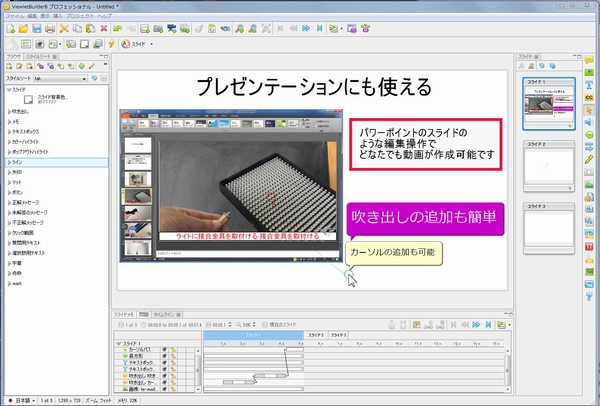
Task: Toggle visibility of カーソルパス timeline row
Action: tap(165, 350)
